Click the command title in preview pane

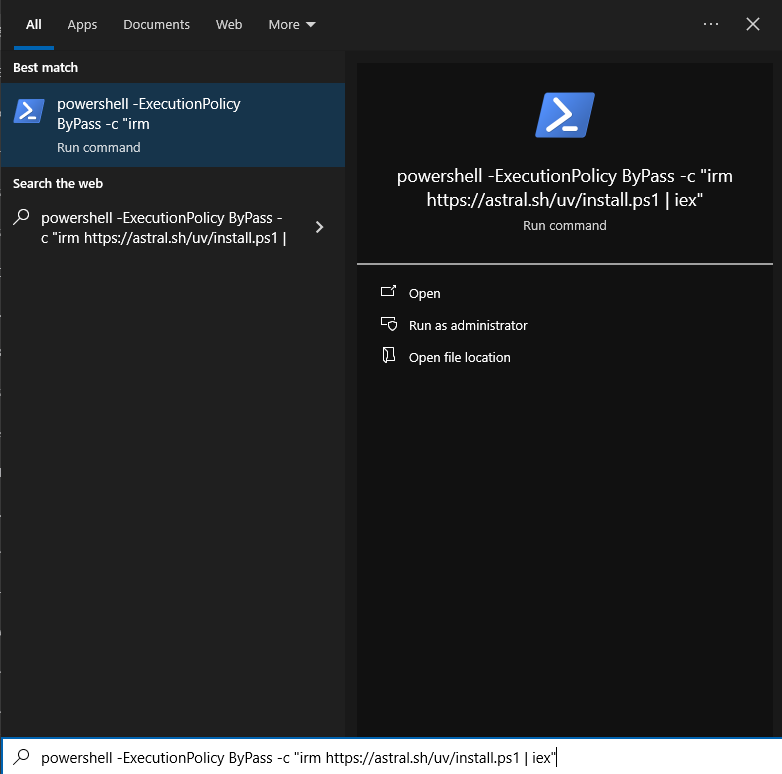click(x=565, y=188)
